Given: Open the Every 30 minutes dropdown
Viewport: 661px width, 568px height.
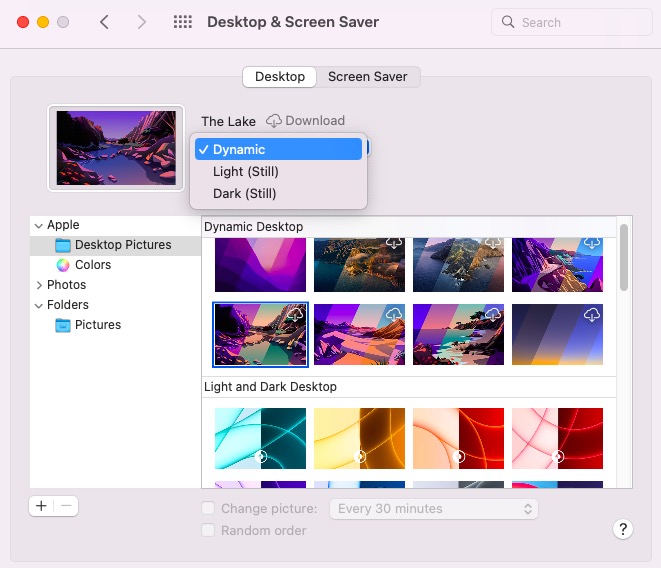Looking at the screenshot, I should pos(433,509).
